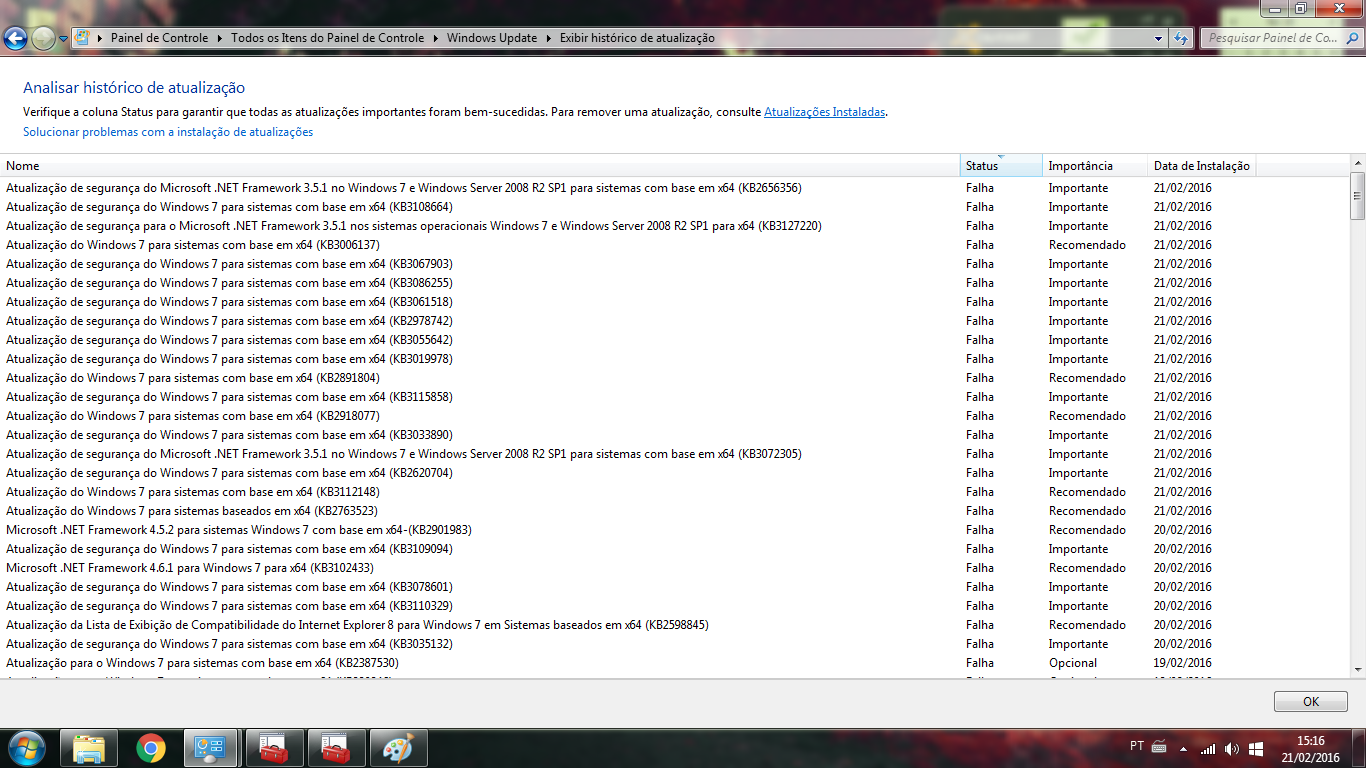This screenshot has height=768, width=1366.
Task: Select the row containing KB3127220
Action: pos(675,226)
